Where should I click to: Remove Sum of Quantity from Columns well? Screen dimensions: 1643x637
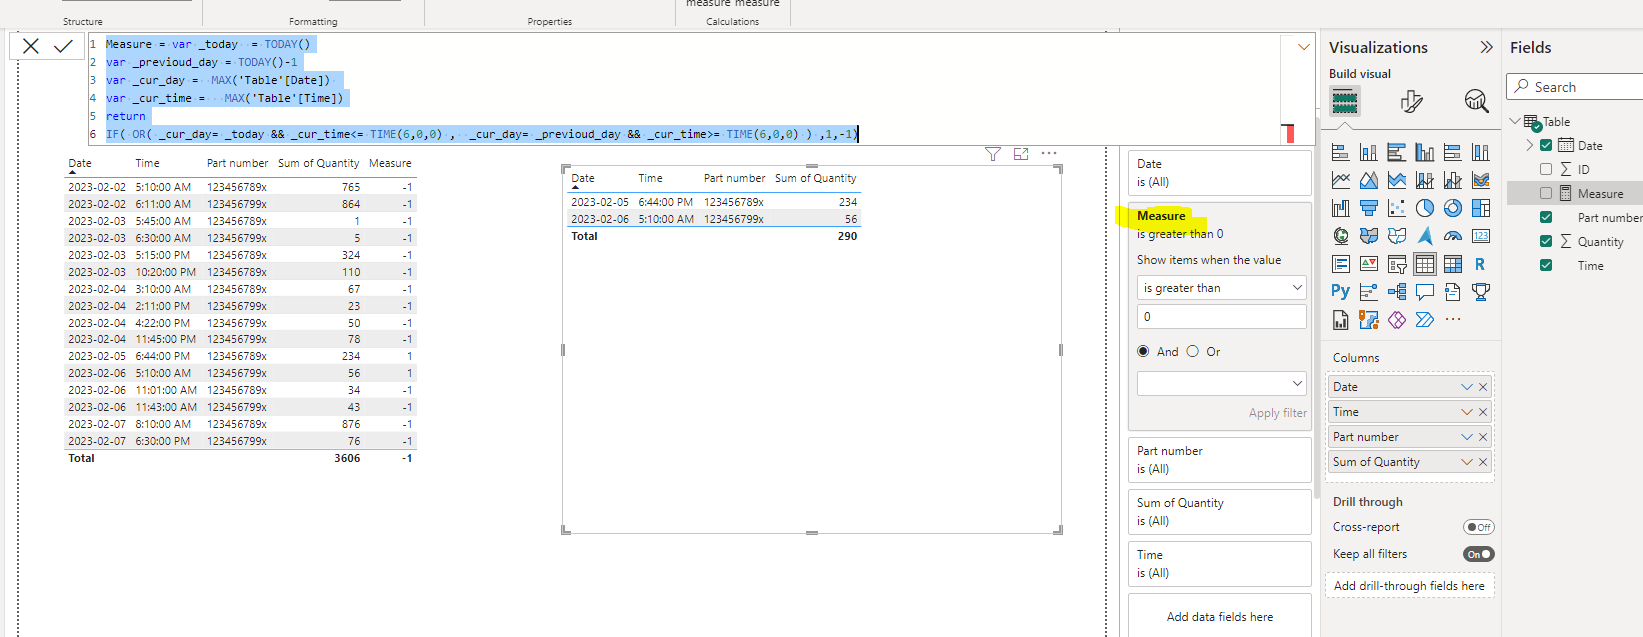(x=1483, y=462)
